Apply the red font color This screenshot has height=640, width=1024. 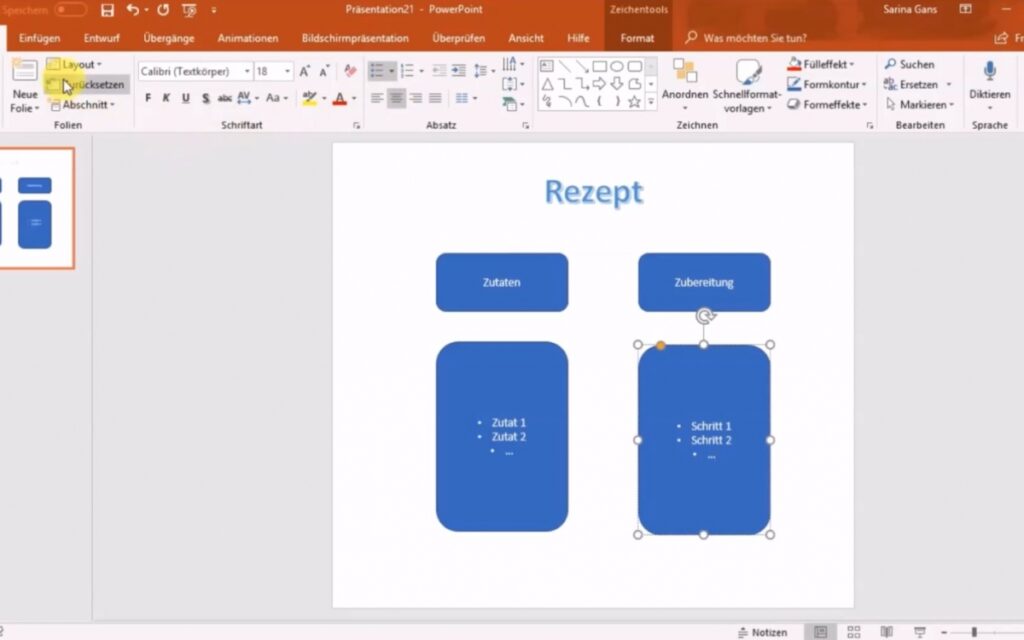point(340,98)
